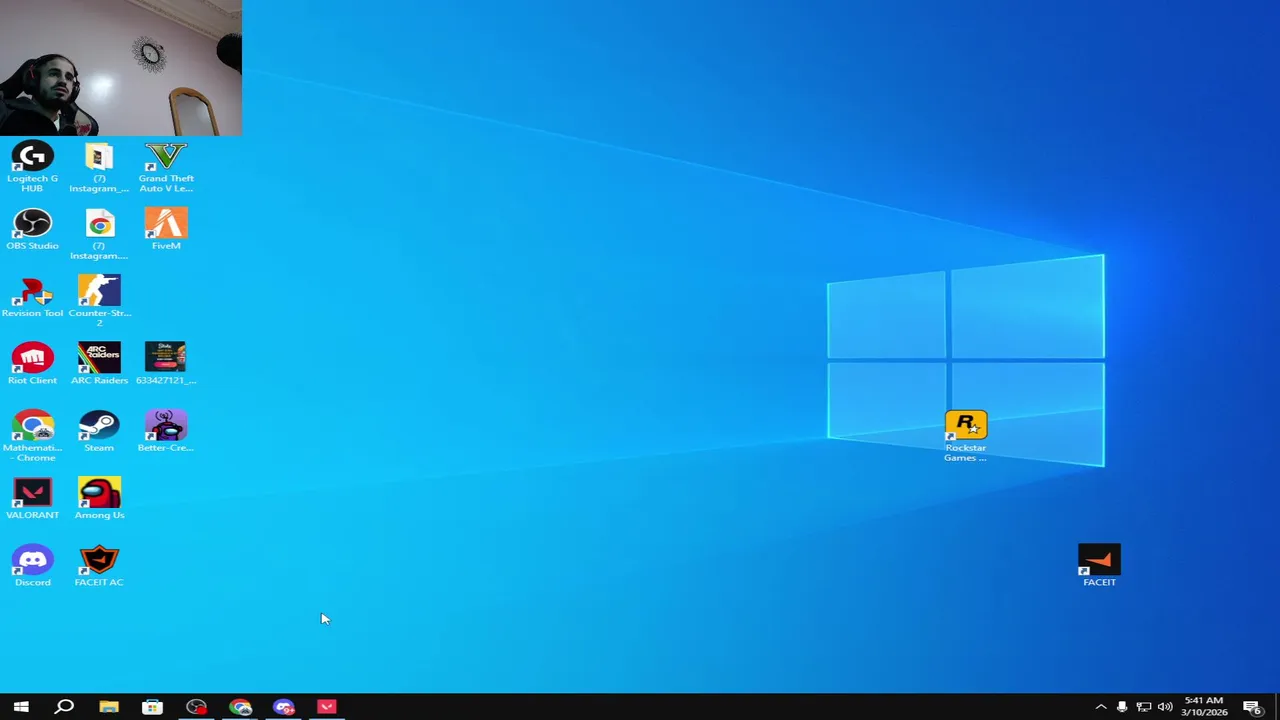Select the Steam desktop shortcut
The image size is (1280, 720).
99,431
